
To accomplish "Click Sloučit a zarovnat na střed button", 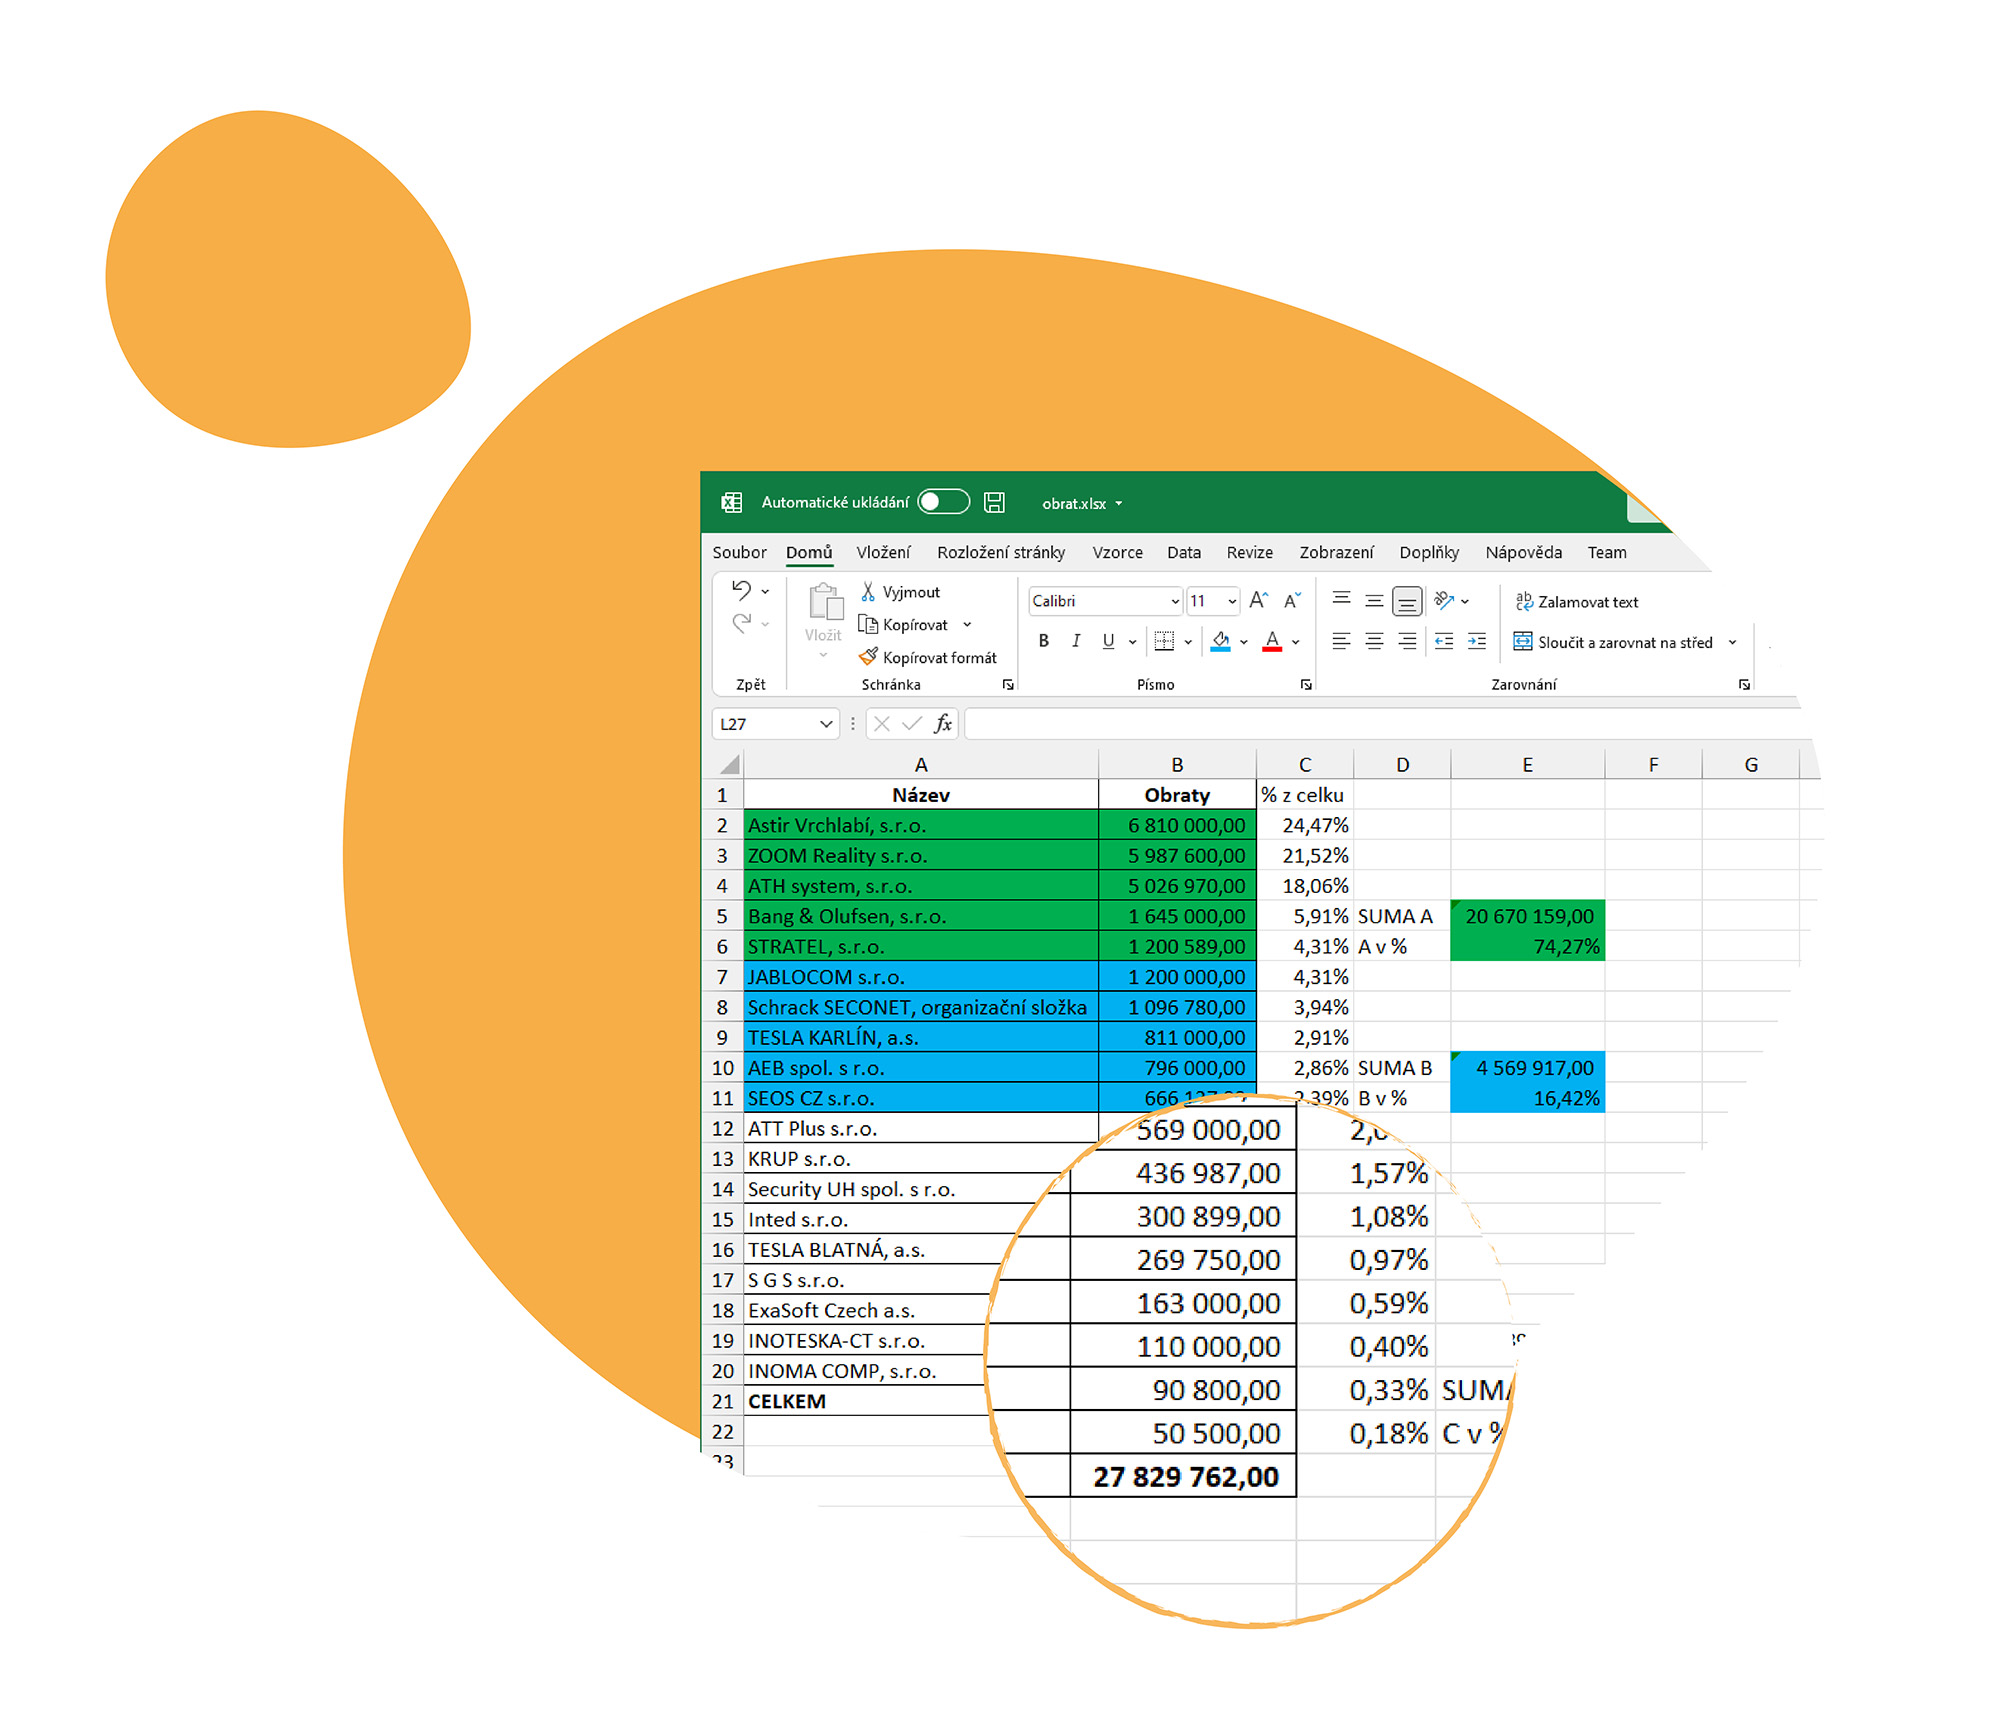I will 1613,642.
